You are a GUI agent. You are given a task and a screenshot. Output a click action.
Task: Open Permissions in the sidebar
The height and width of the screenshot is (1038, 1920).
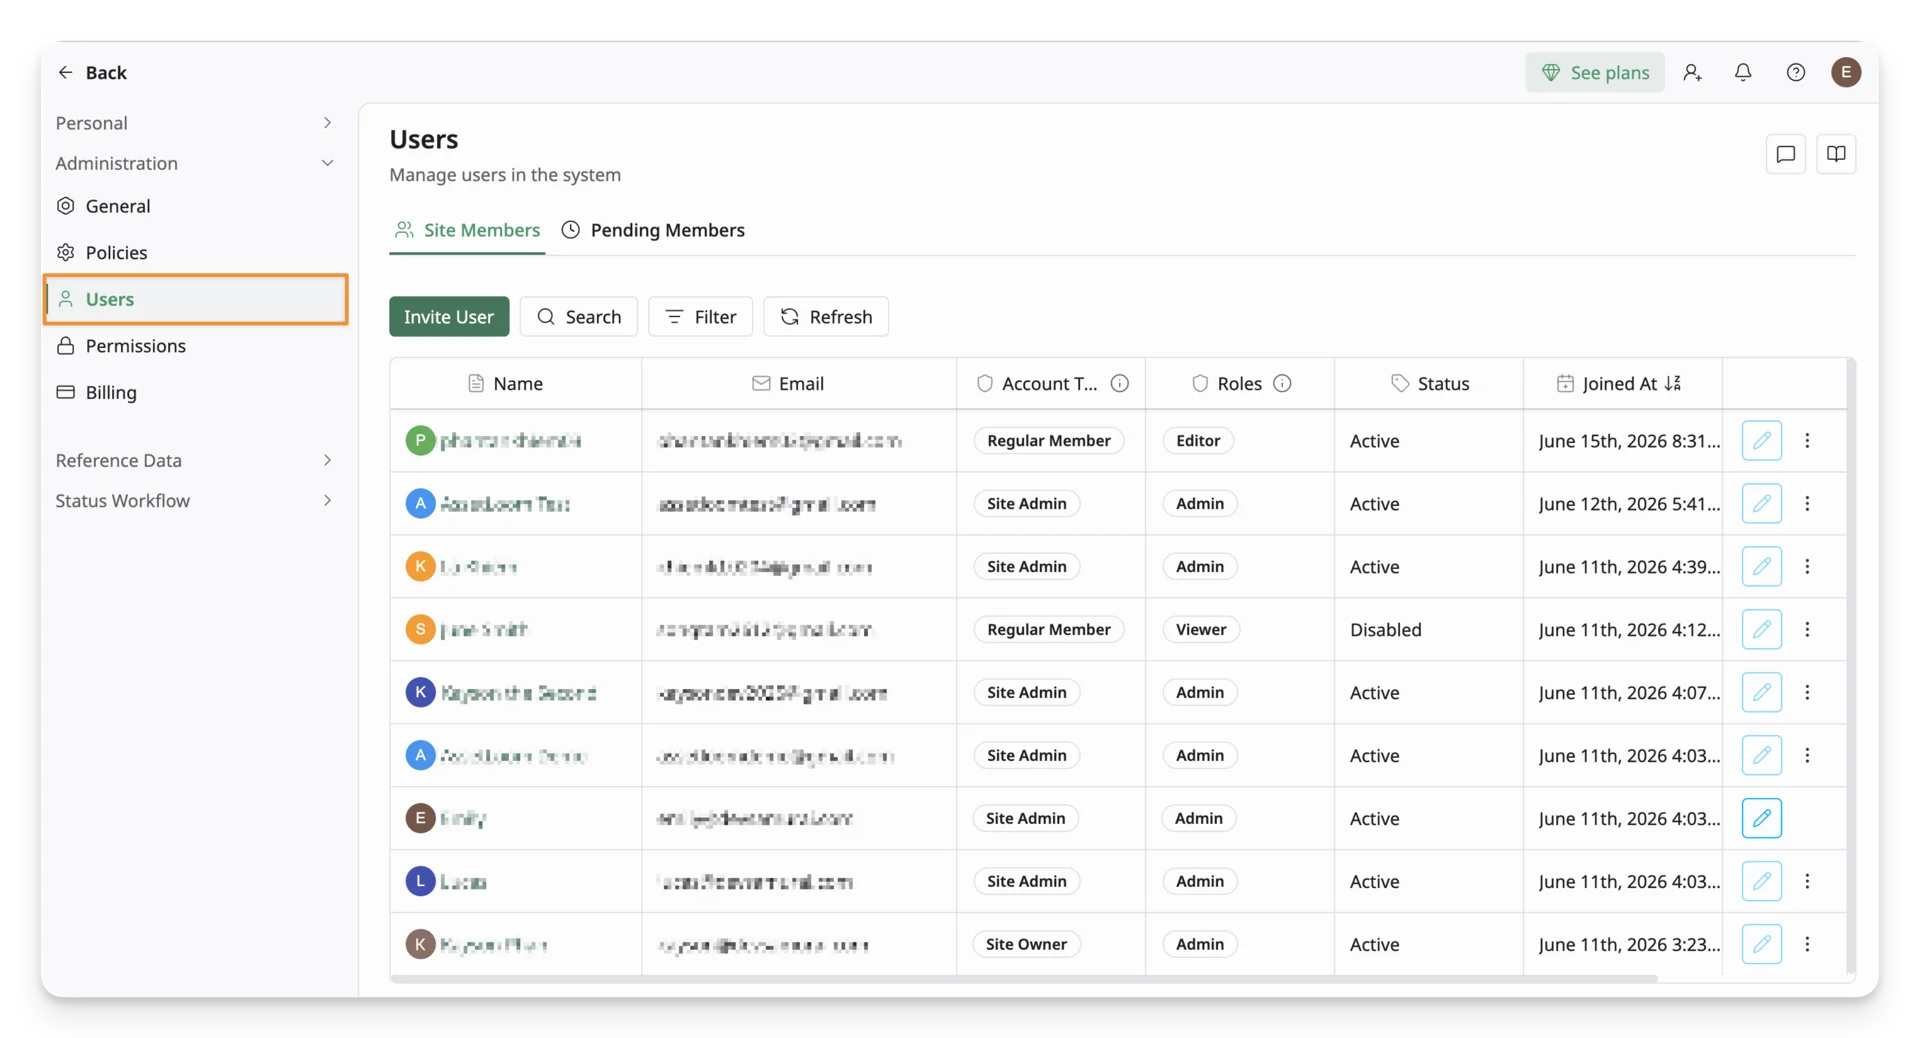(x=195, y=346)
